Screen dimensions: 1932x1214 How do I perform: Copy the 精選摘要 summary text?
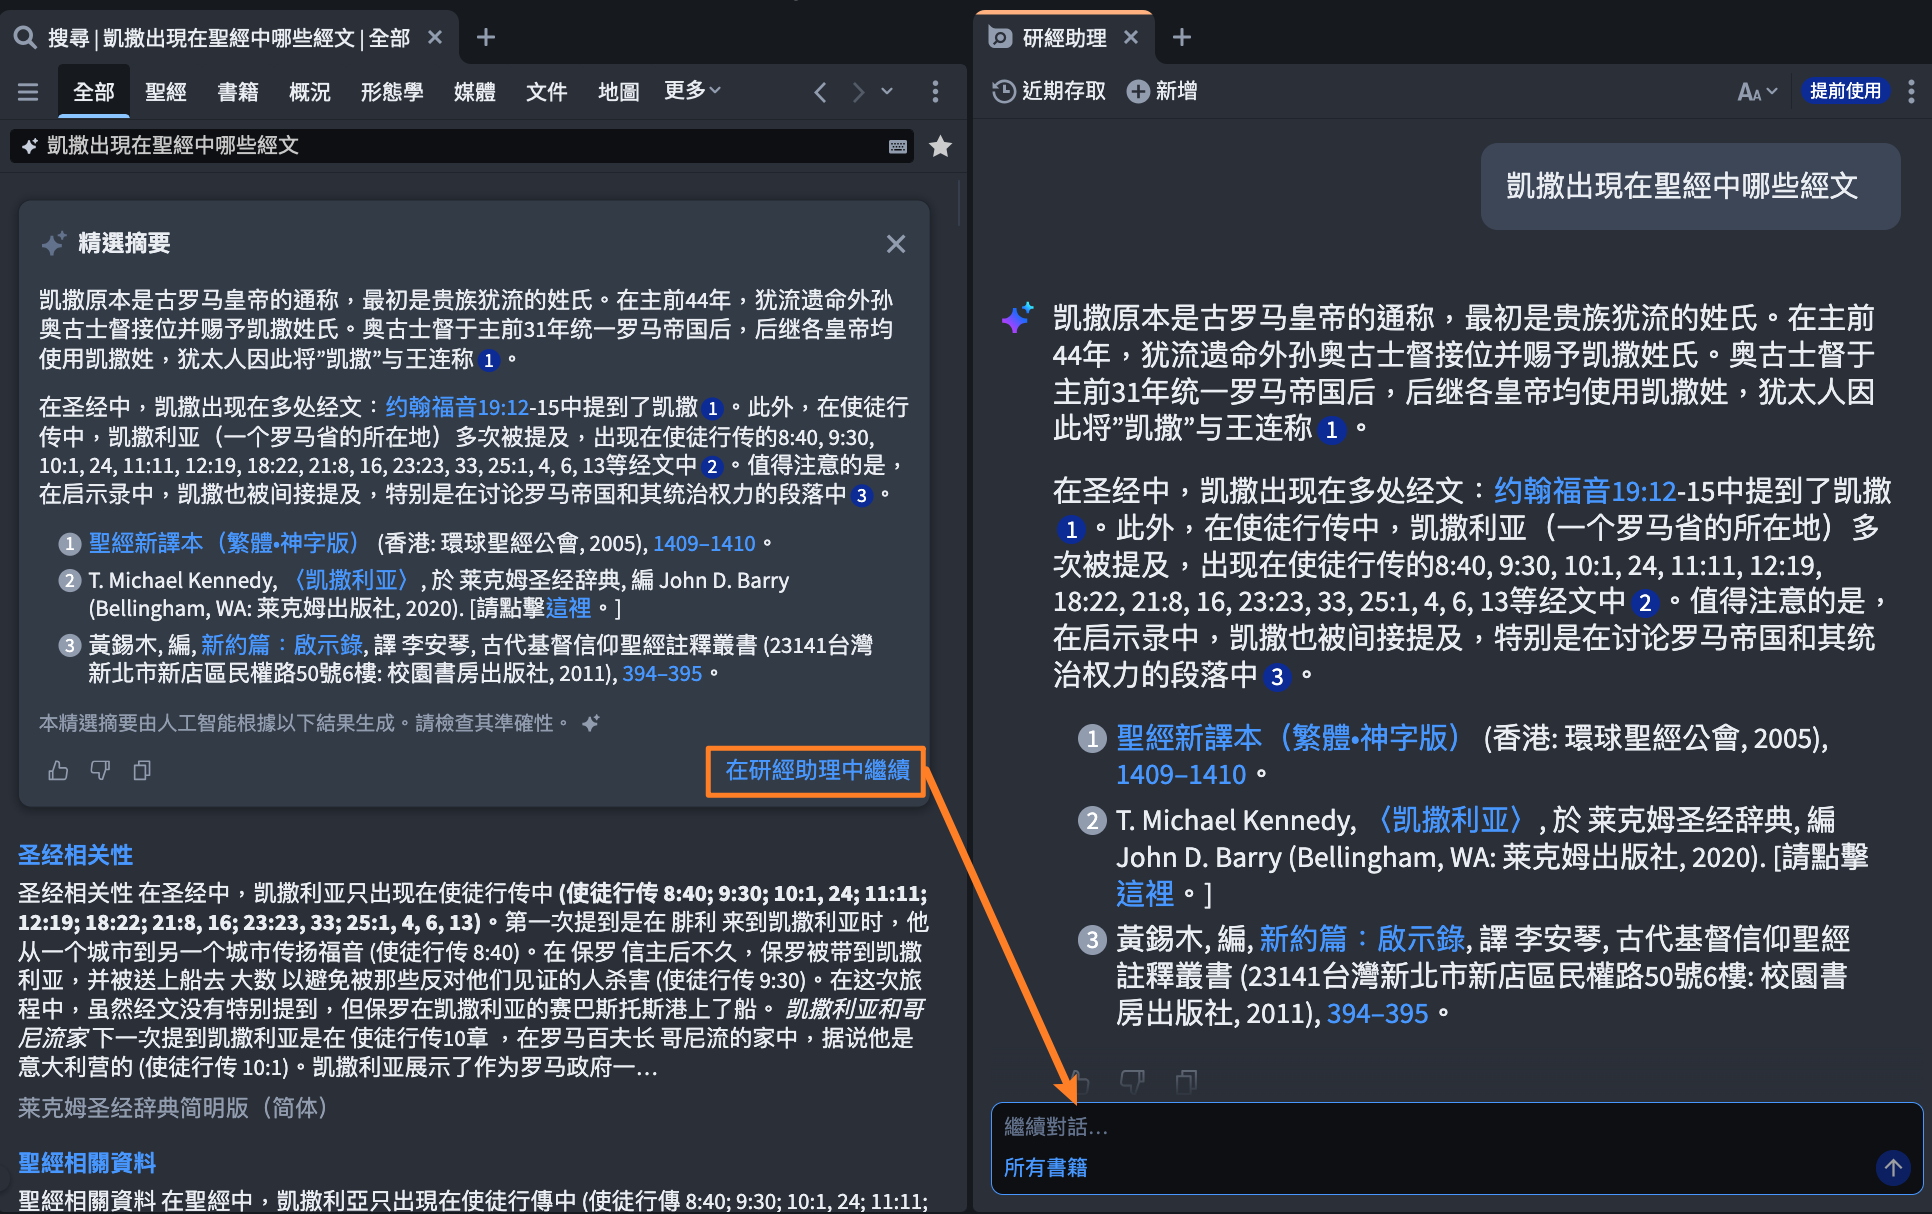[142, 770]
